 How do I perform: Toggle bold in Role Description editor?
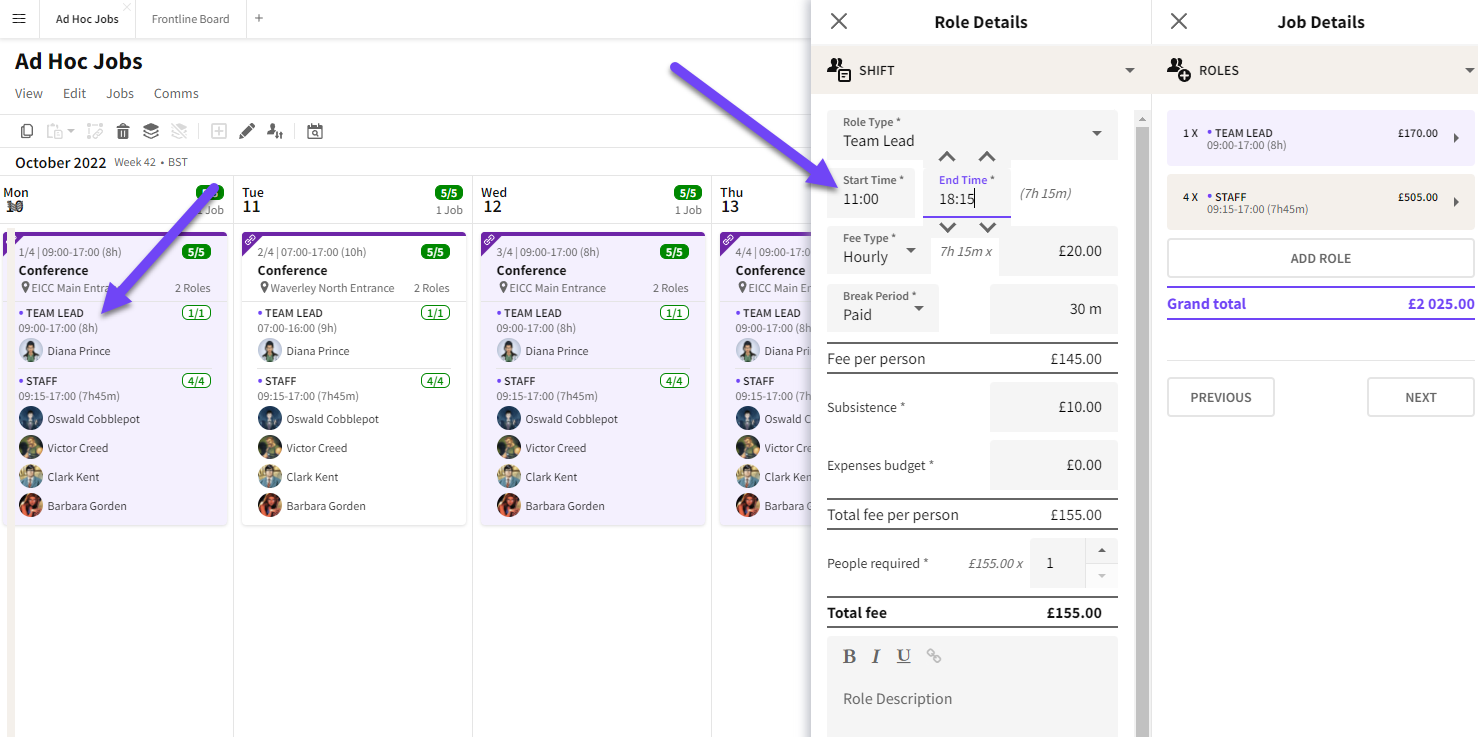(x=849, y=656)
